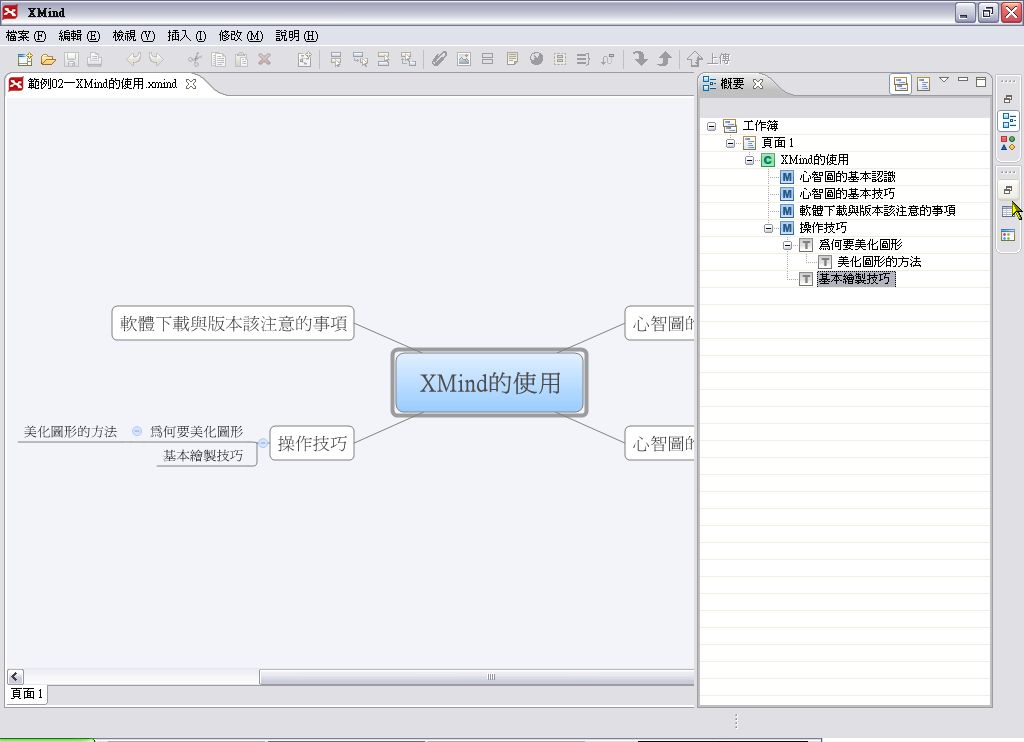The image size is (1024, 742).
Task: Collapse the 頁面 1 outline node
Action: [731, 143]
